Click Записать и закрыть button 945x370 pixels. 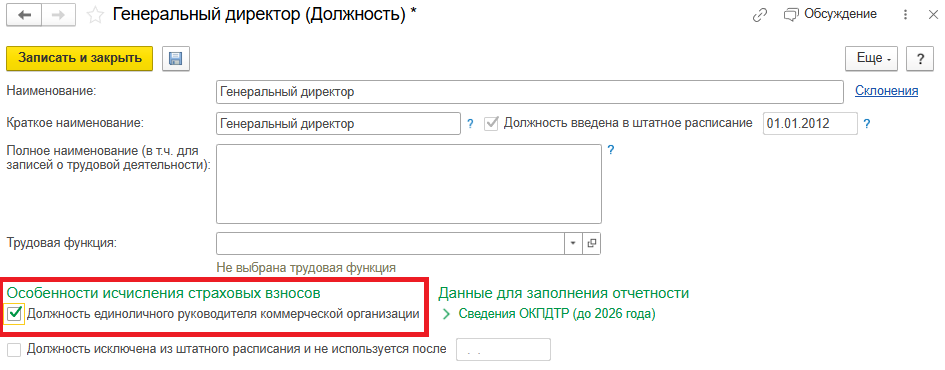click(80, 58)
